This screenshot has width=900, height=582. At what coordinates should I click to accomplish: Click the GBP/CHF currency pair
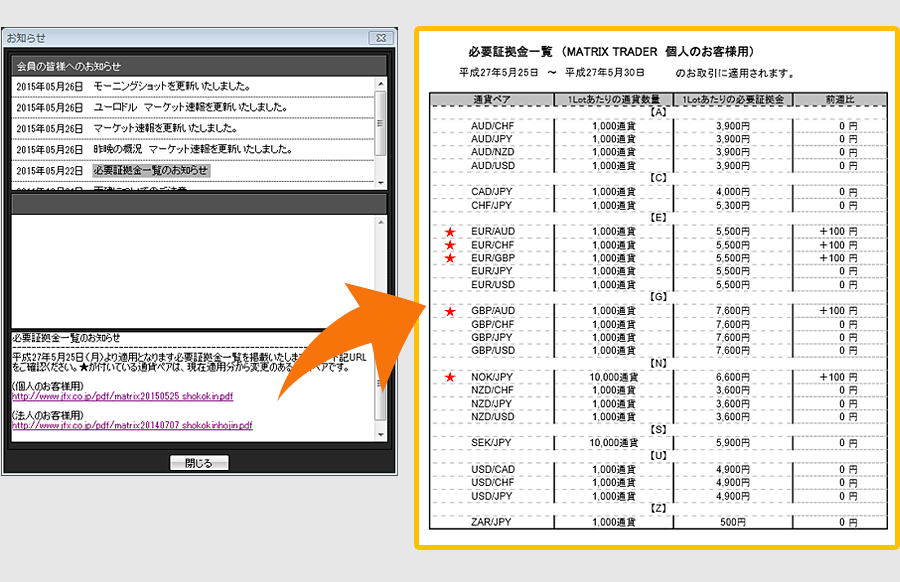492,324
